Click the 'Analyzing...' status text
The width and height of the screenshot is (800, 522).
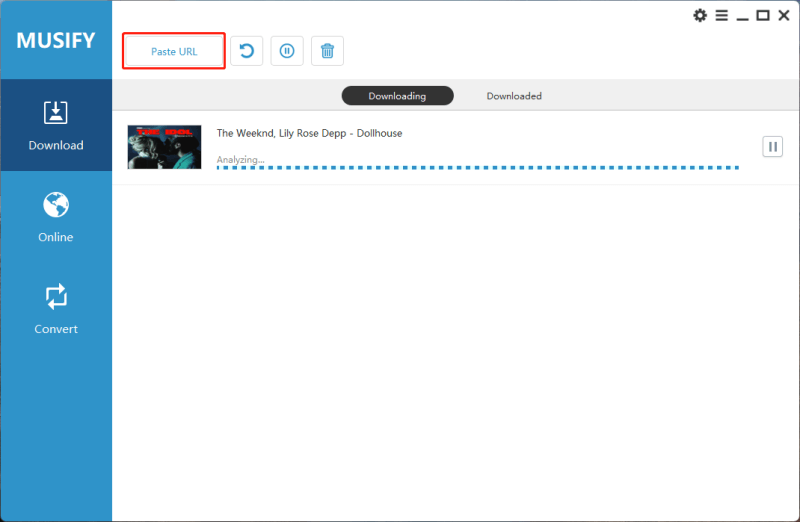240,159
